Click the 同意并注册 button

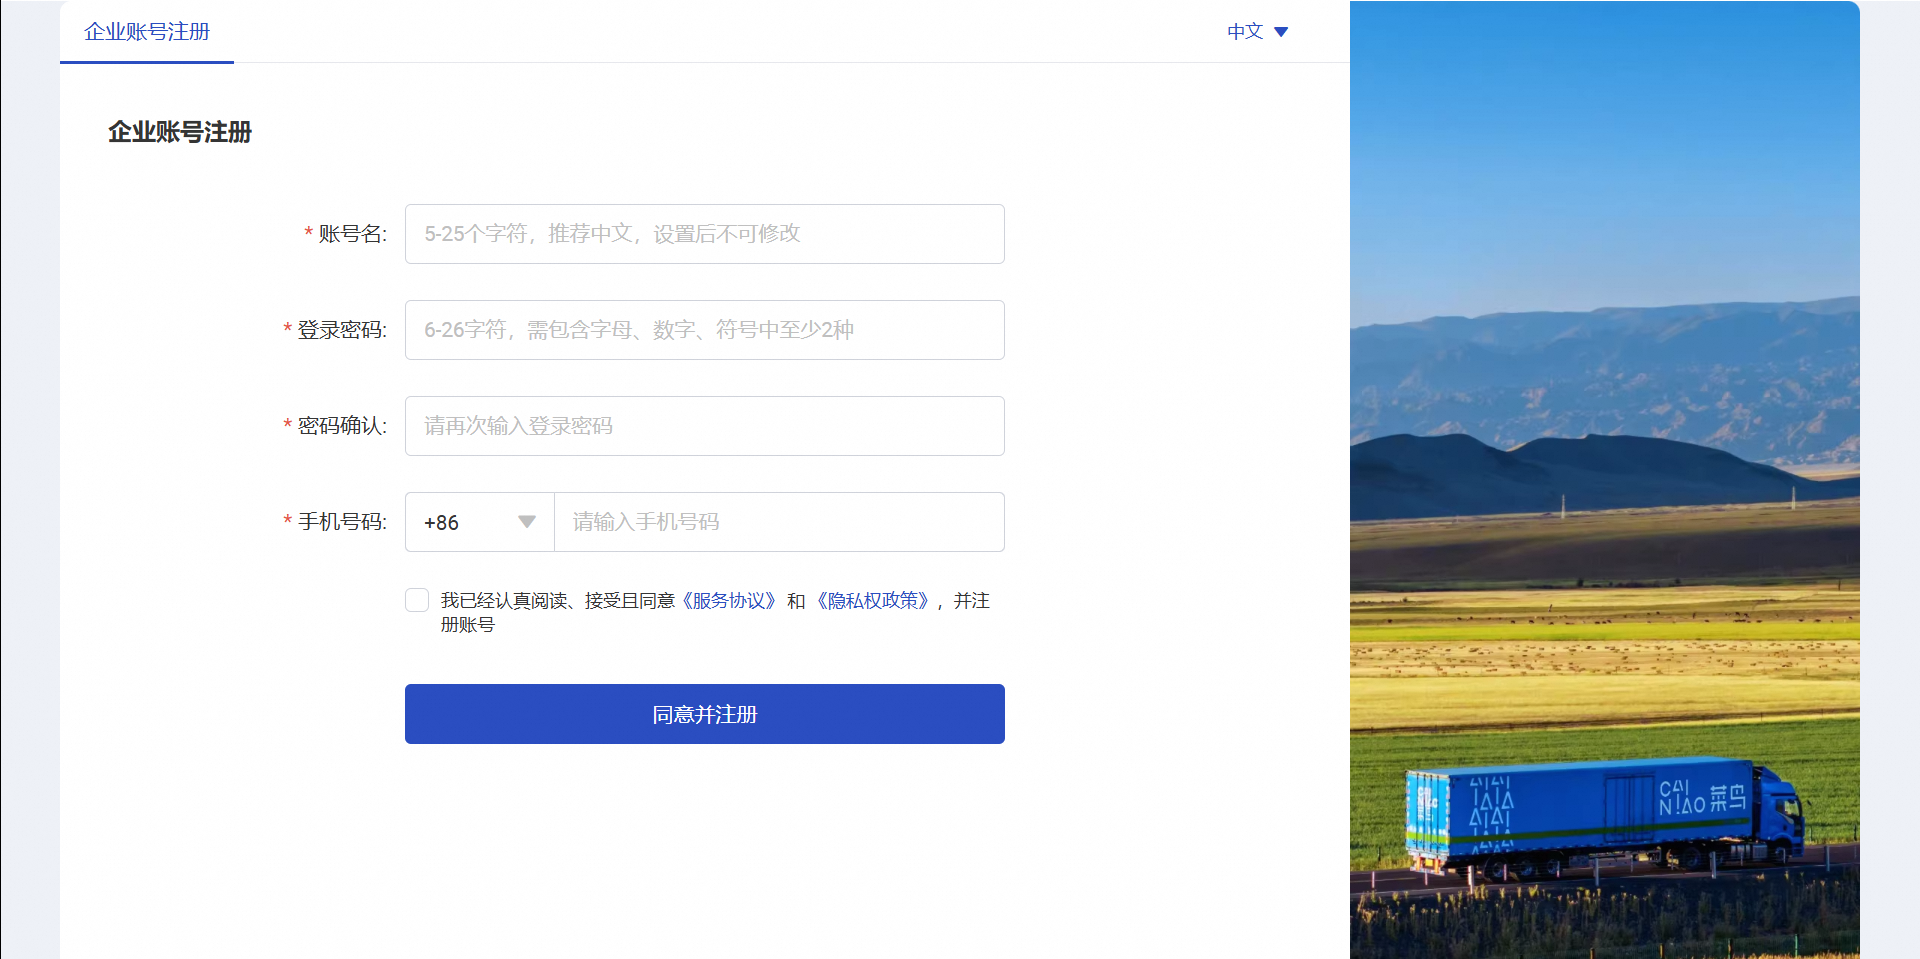pos(704,714)
